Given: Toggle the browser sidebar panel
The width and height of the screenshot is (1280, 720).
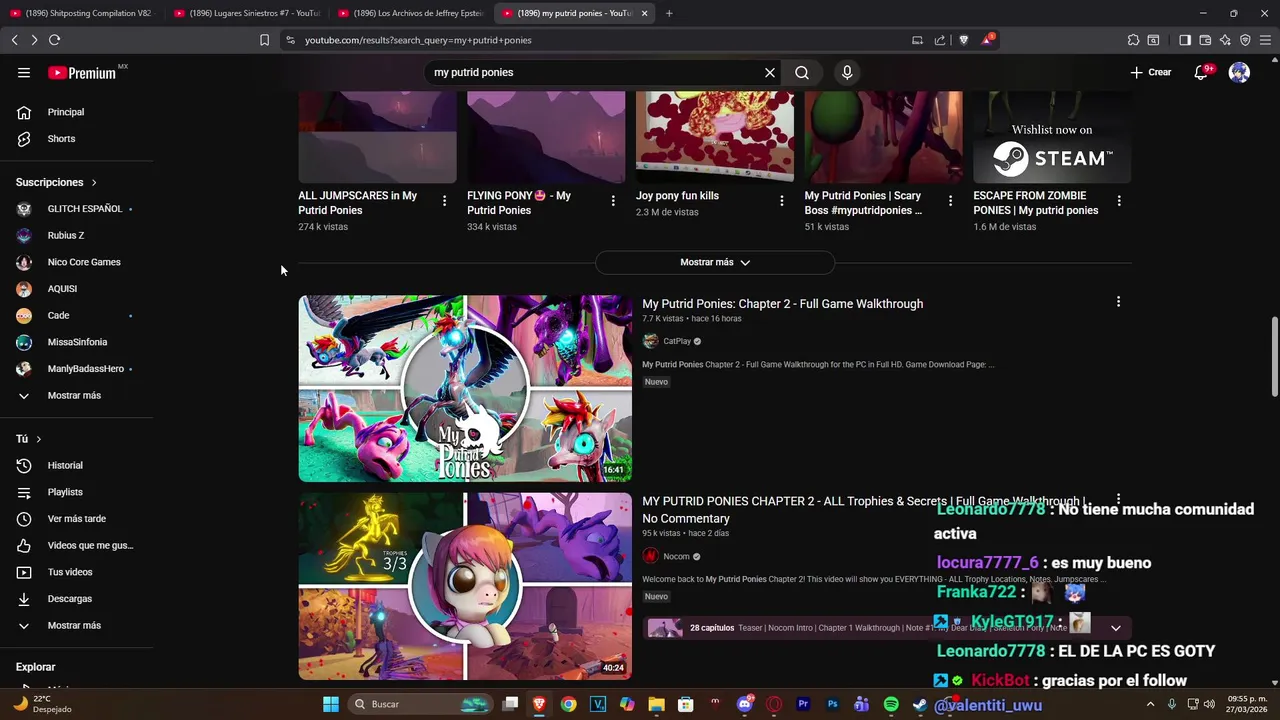Looking at the screenshot, I should coord(1185,40).
